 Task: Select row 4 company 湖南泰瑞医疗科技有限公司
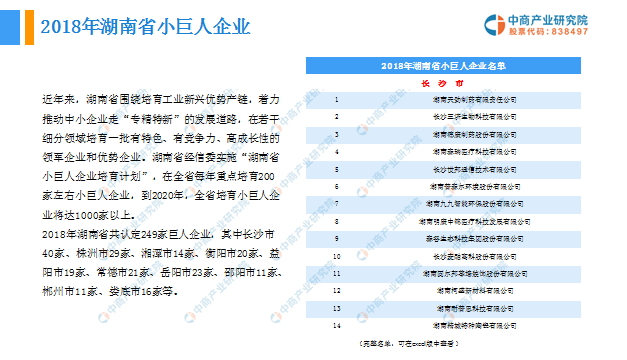[474, 152]
